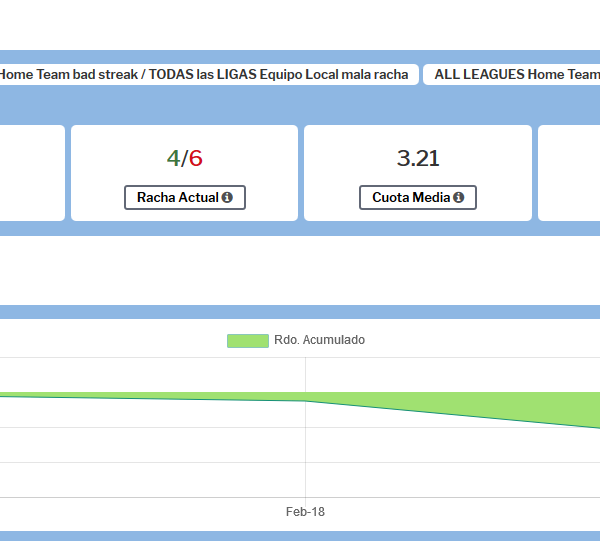Screen dimensions: 600x548
Task: Click the blue bar below the Feb-18 axis
Action: [x=300, y=537]
